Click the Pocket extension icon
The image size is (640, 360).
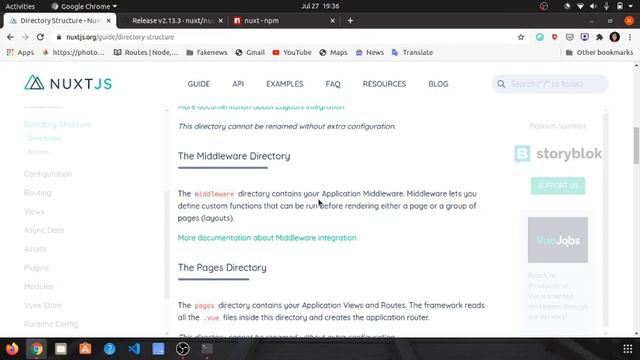(569, 37)
